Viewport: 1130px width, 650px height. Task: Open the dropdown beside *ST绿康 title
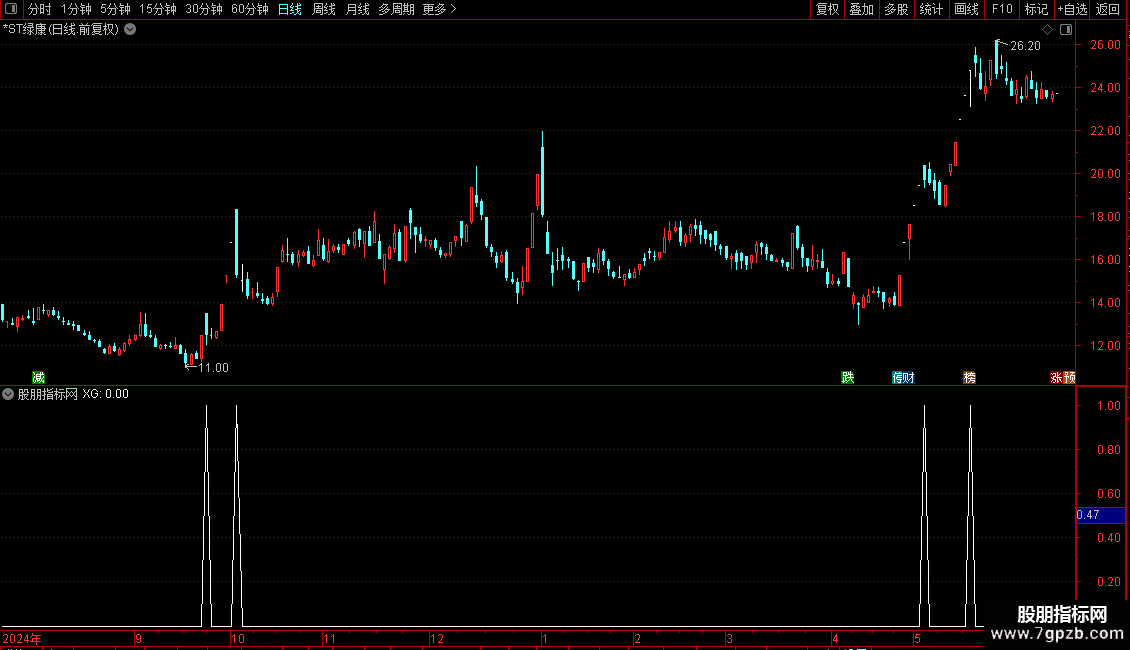tap(130, 30)
